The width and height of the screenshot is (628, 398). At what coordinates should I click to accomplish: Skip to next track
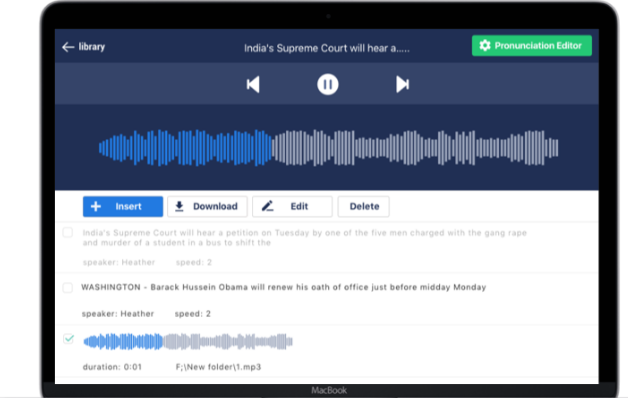coord(402,84)
